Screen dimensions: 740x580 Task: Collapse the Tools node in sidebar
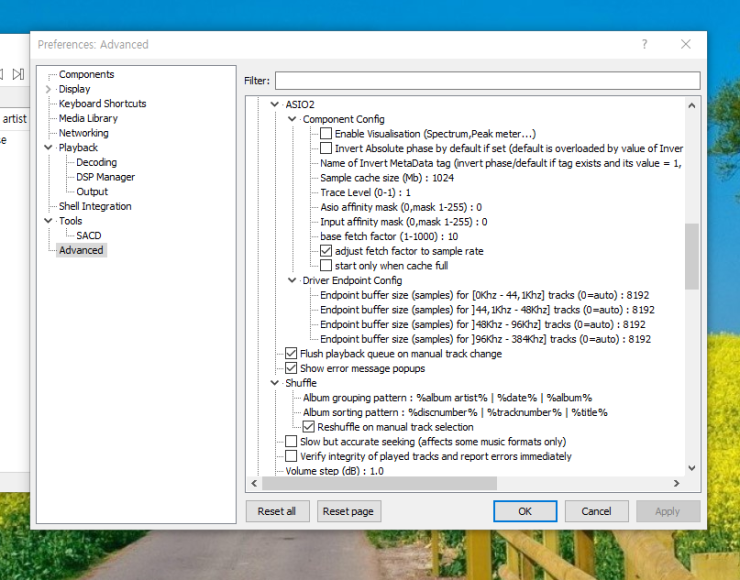coord(48,221)
